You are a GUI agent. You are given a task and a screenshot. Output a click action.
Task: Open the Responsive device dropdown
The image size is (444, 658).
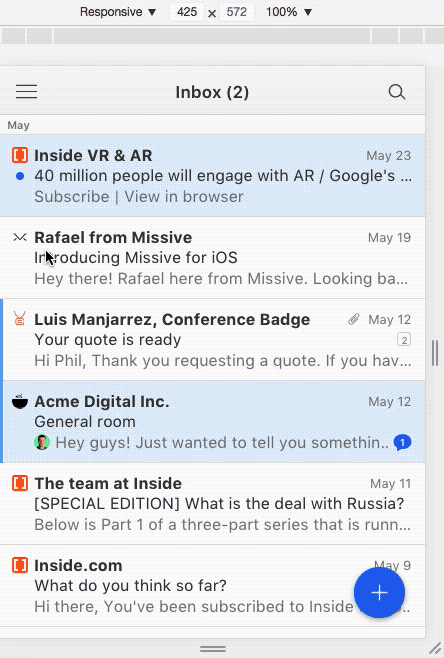[x=118, y=12]
